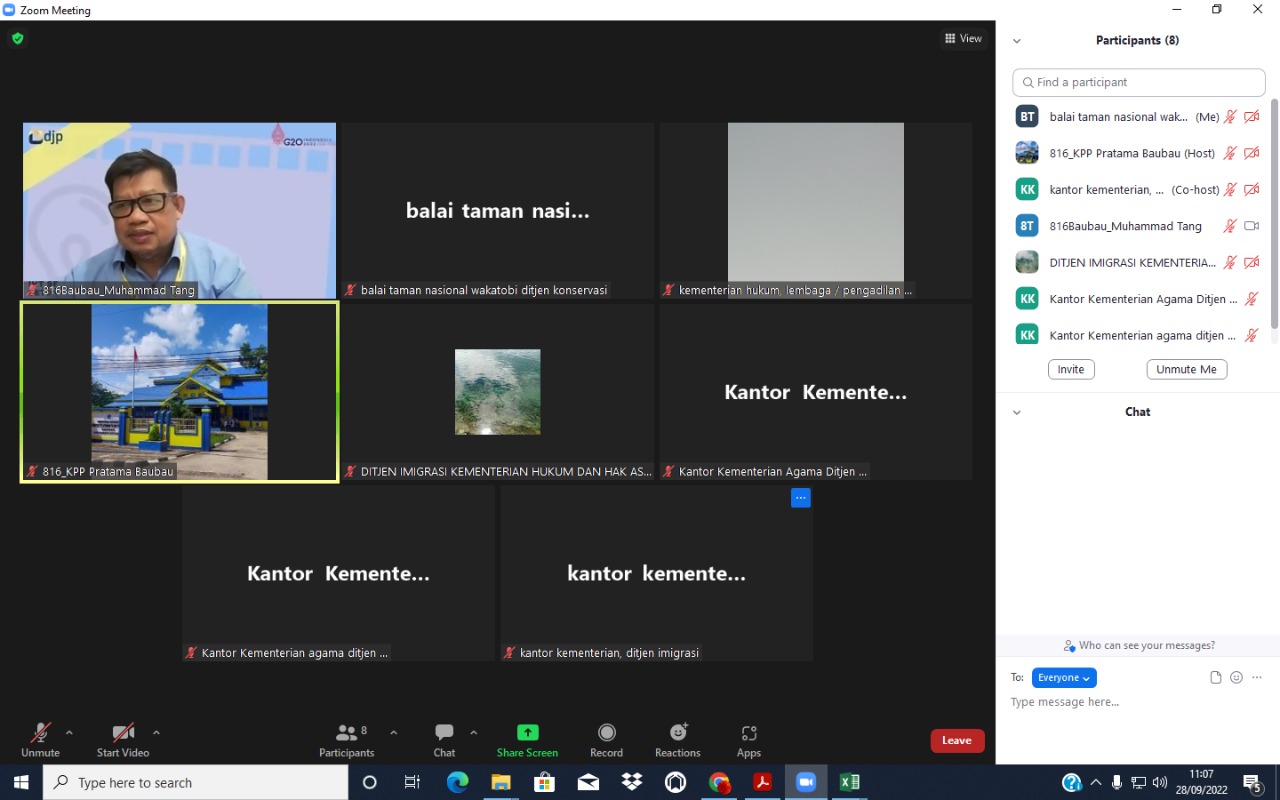1280x800 pixels.
Task: Click the participants list scrollbar
Action: (x=1274, y=210)
